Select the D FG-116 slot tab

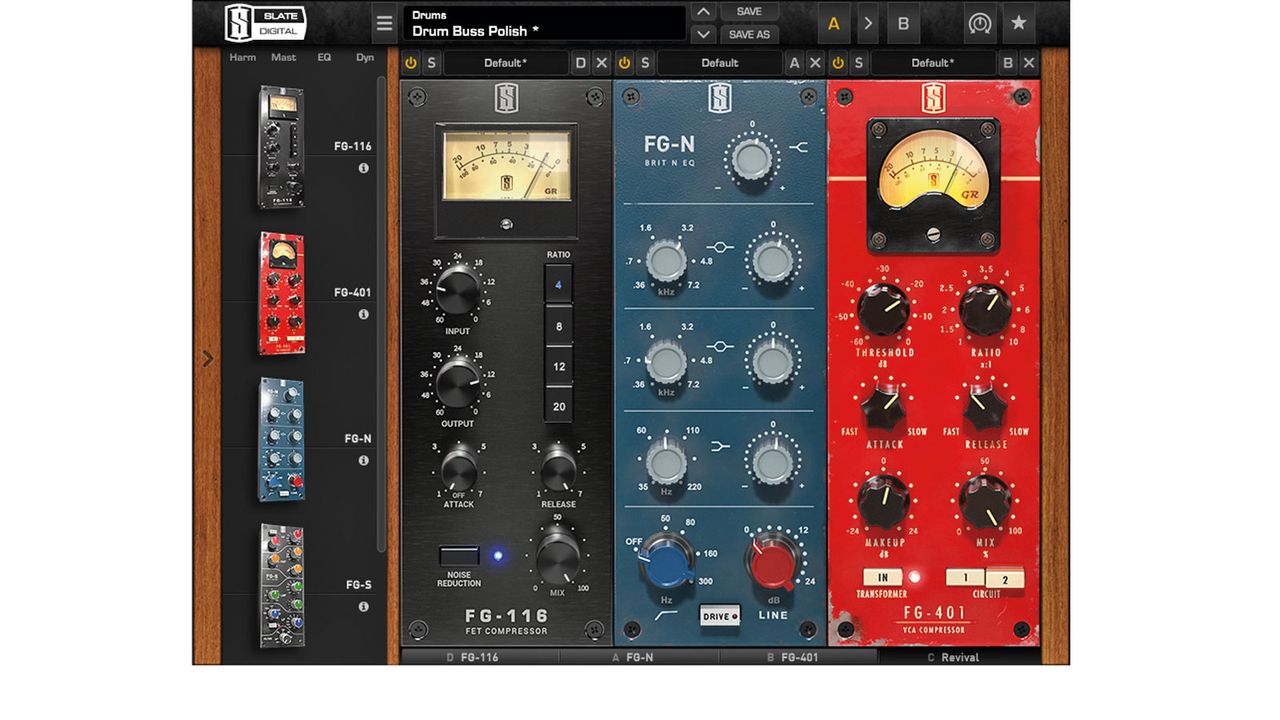(480, 657)
